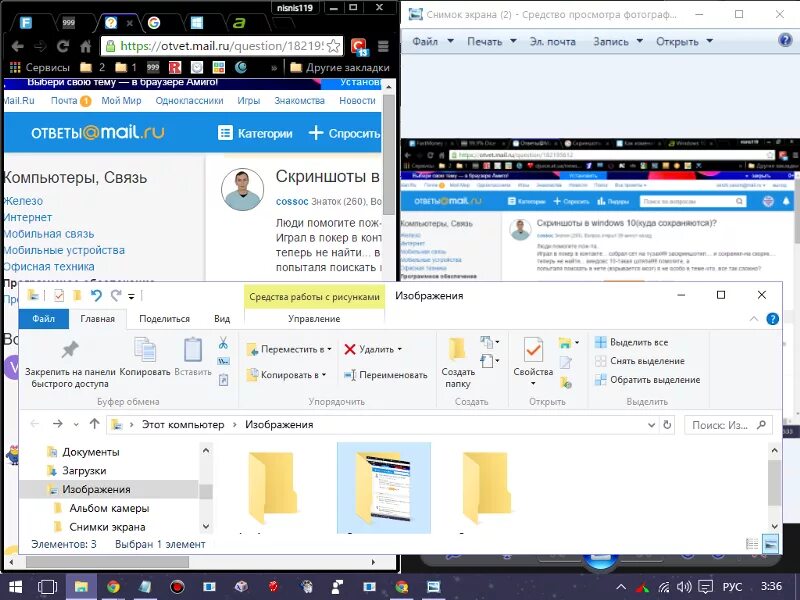
Task: Click Выделить все in ribbon
Action: point(632,342)
